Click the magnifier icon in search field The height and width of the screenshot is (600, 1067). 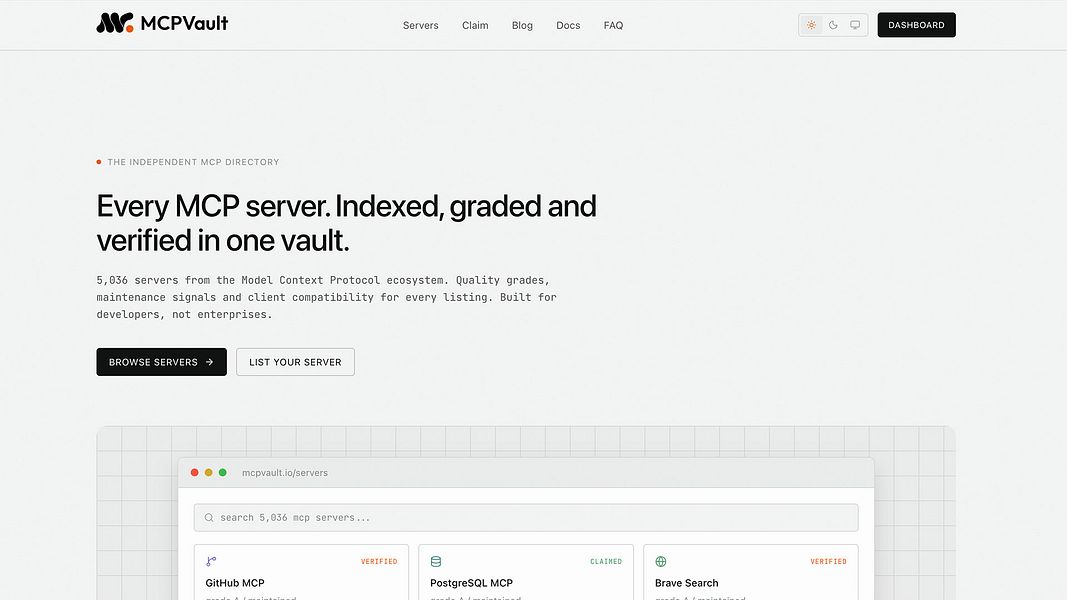(x=209, y=518)
